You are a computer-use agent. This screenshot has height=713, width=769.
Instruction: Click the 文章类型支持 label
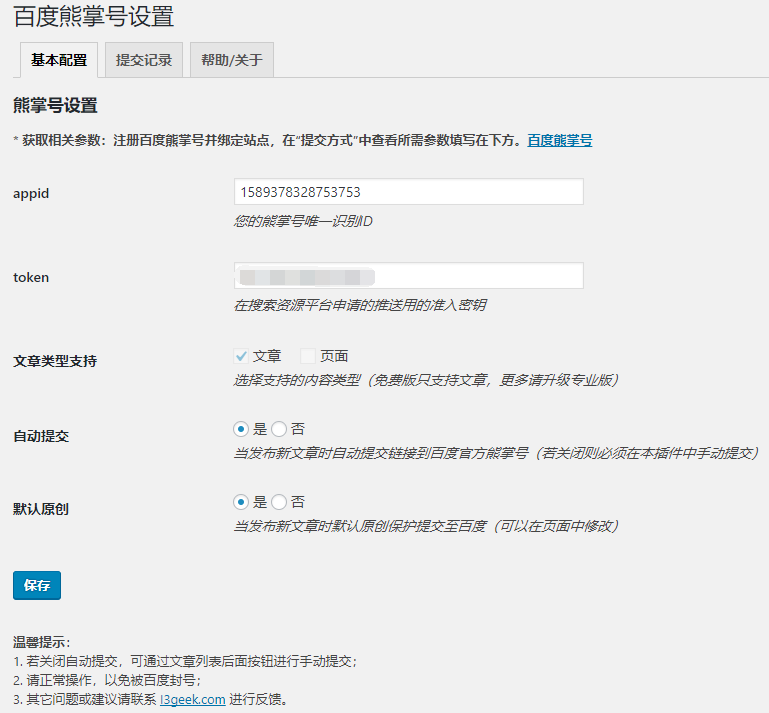[55, 361]
